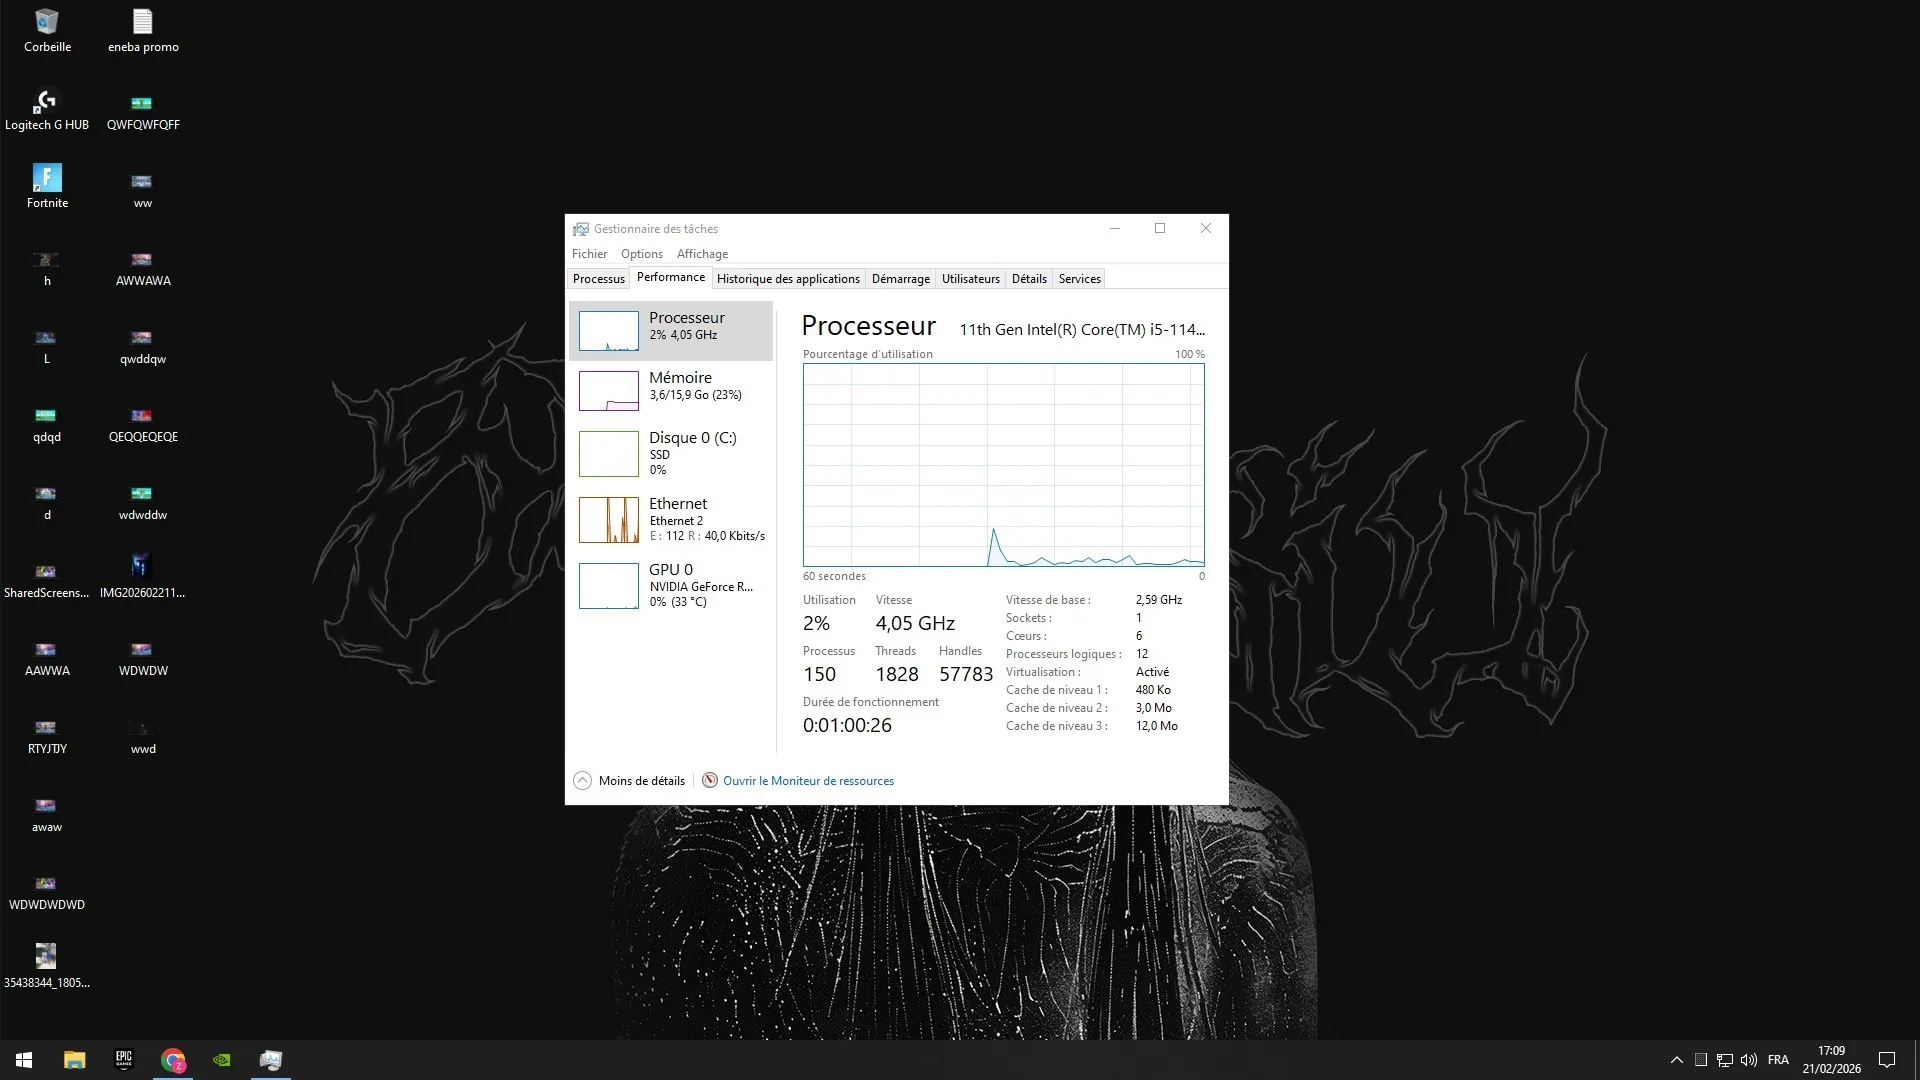Select the Processeur performance graph thumbnail
This screenshot has width=1920, height=1080.
(608, 331)
